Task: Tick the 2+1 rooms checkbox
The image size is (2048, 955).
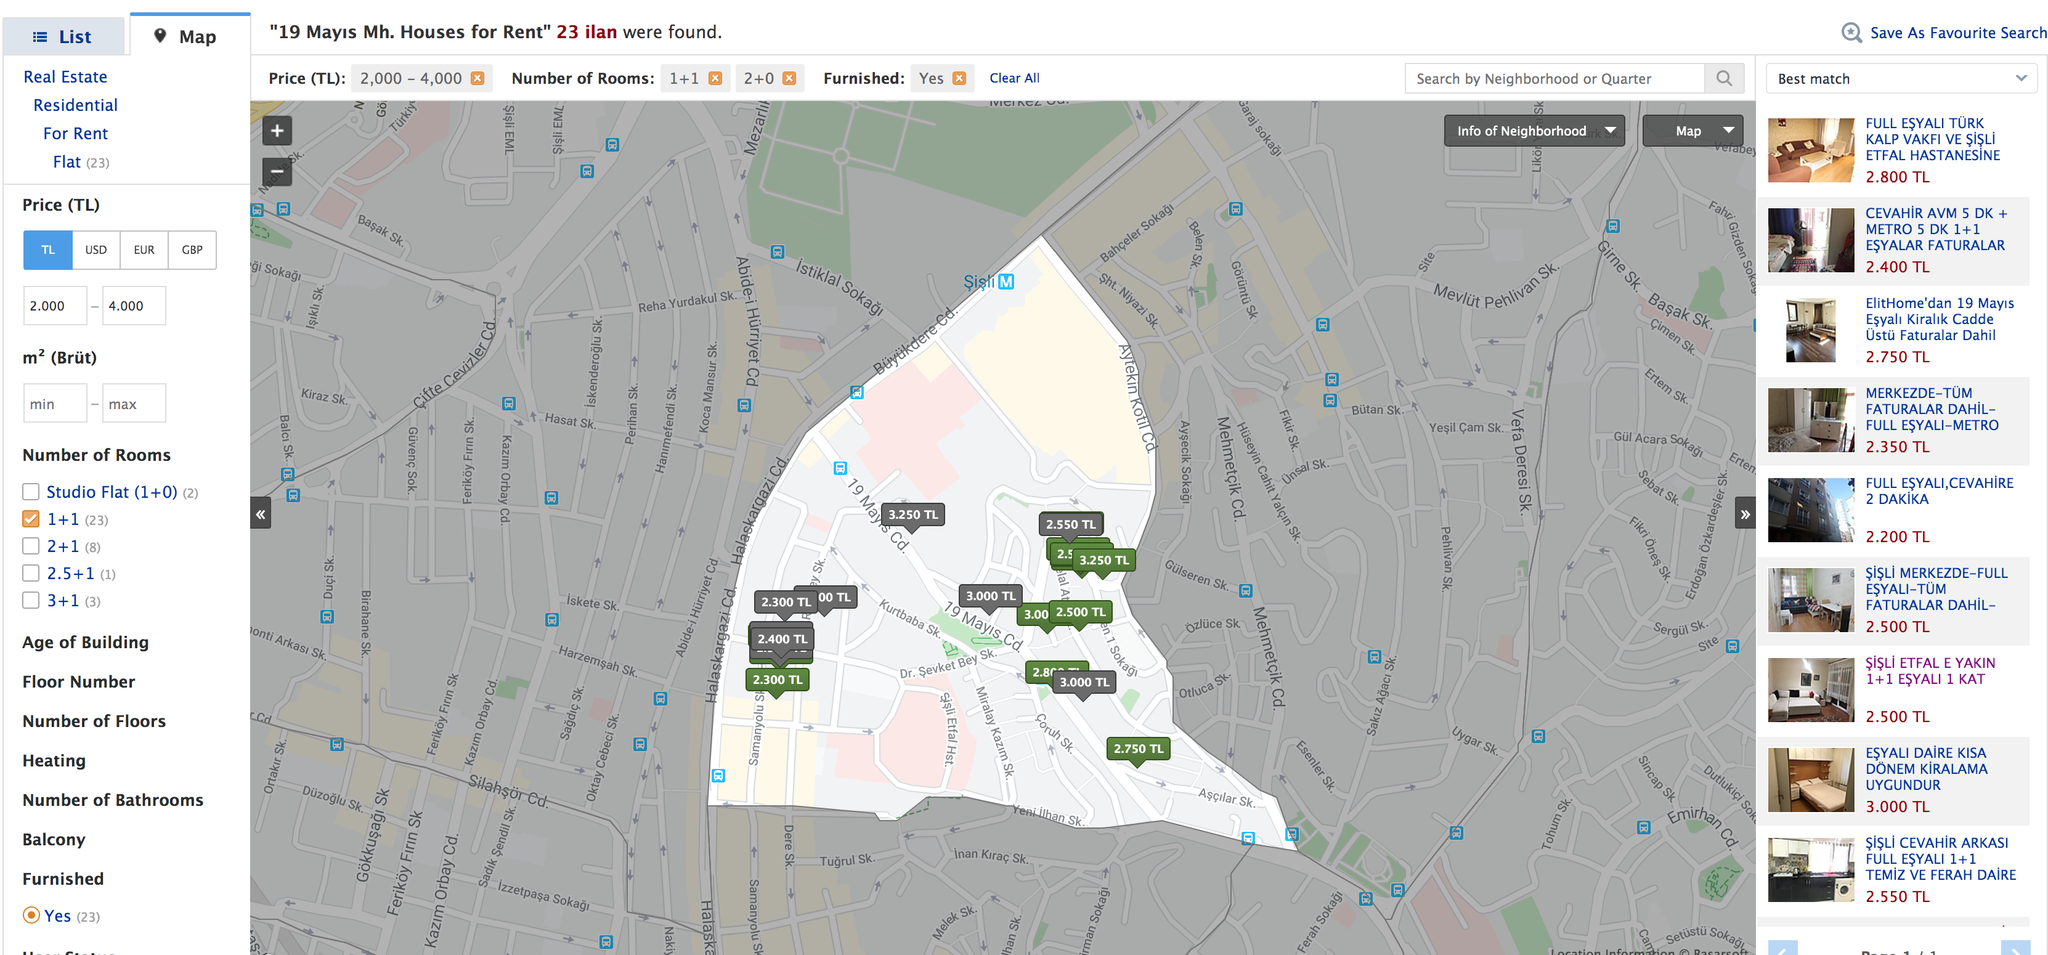Action: coord(31,546)
